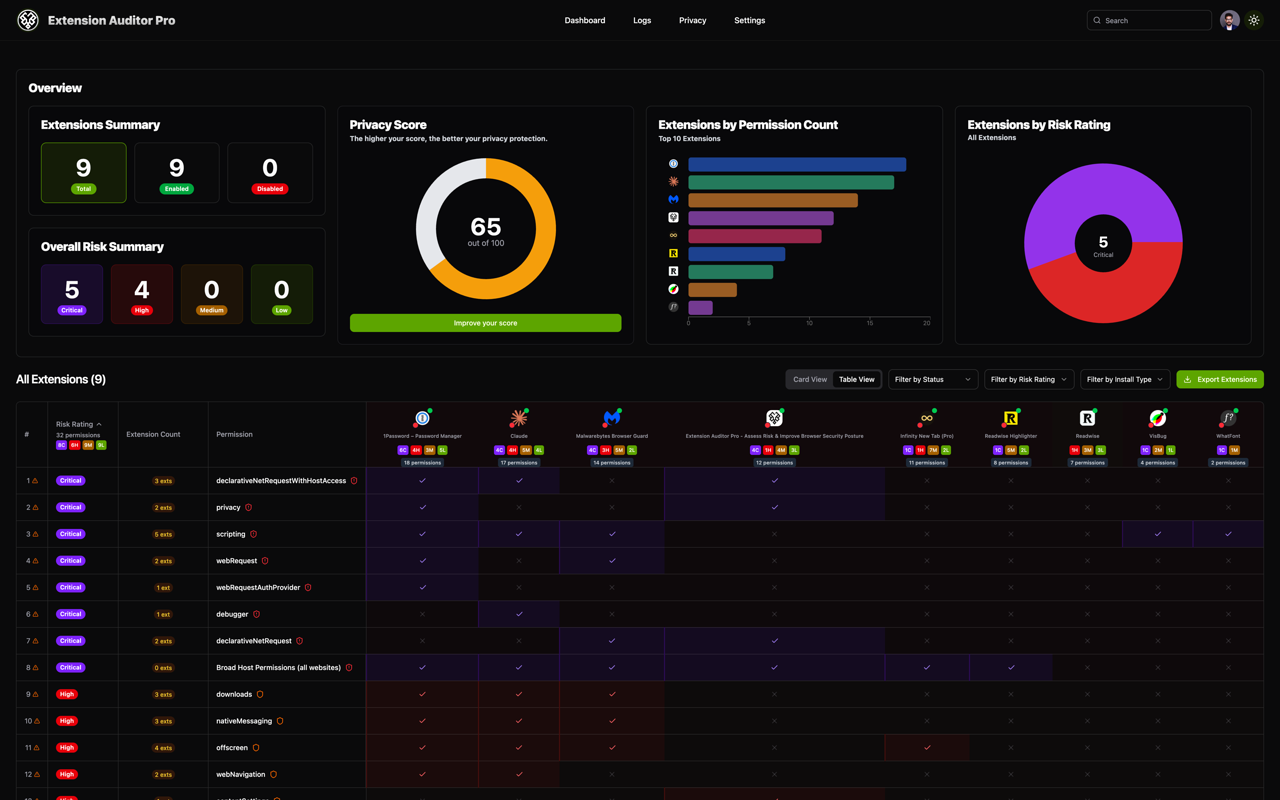Click the Broad Host Permissions (all websites) text
The height and width of the screenshot is (800, 1280).
coord(278,667)
